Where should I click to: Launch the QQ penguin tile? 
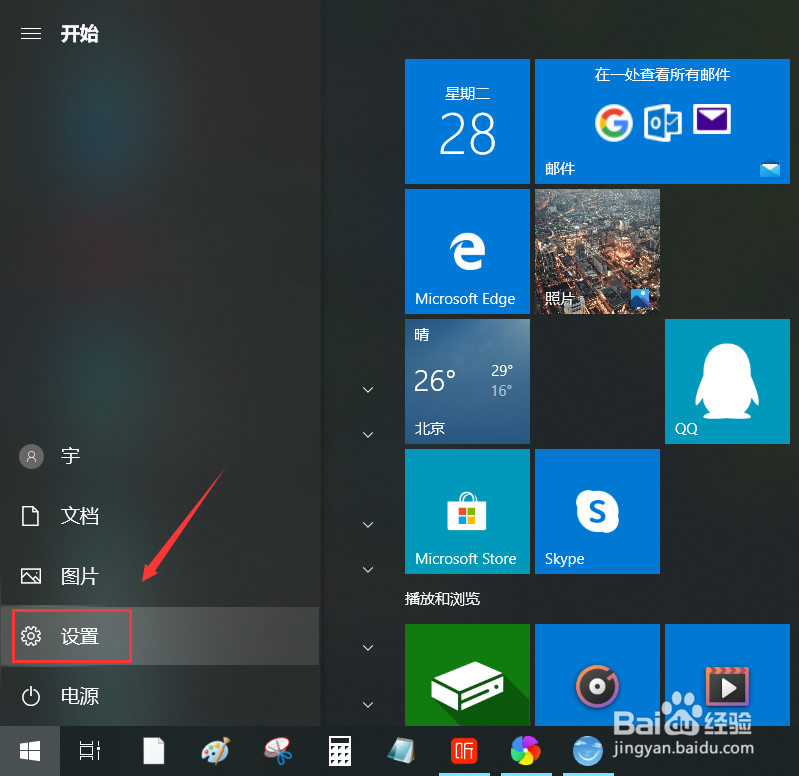pyautogui.click(x=727, y=382)
